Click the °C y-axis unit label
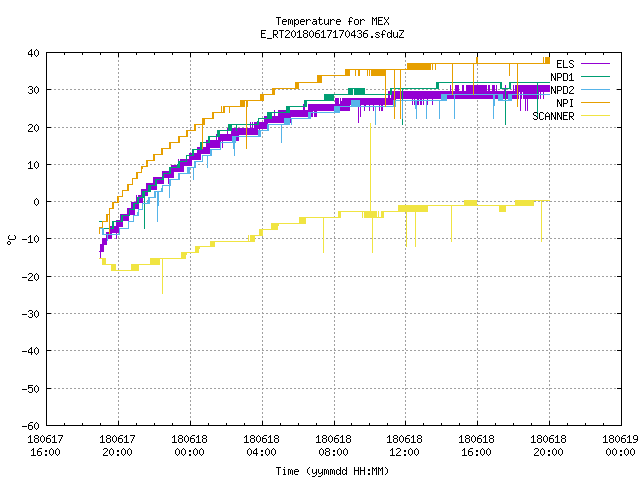 pyautogui.click(x=11, y=240)
